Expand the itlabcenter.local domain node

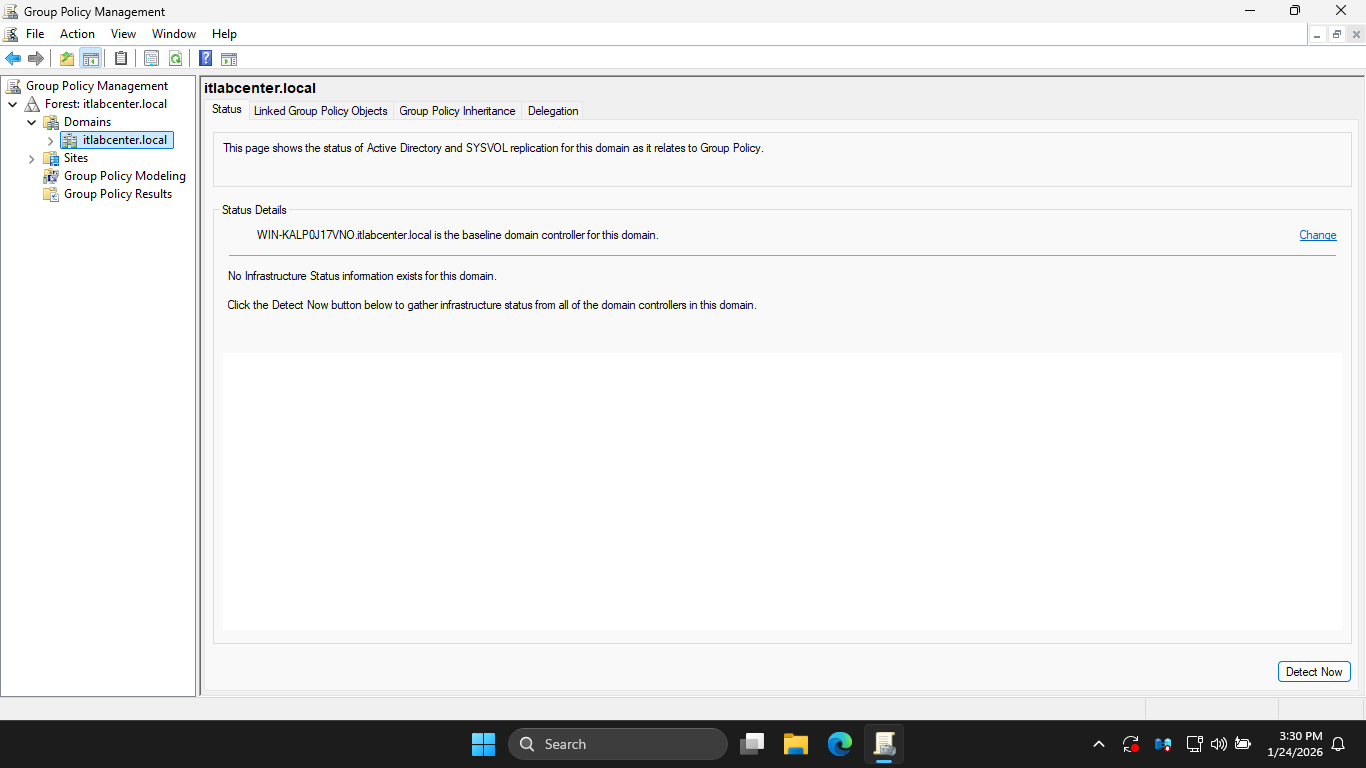pos(51,141)
